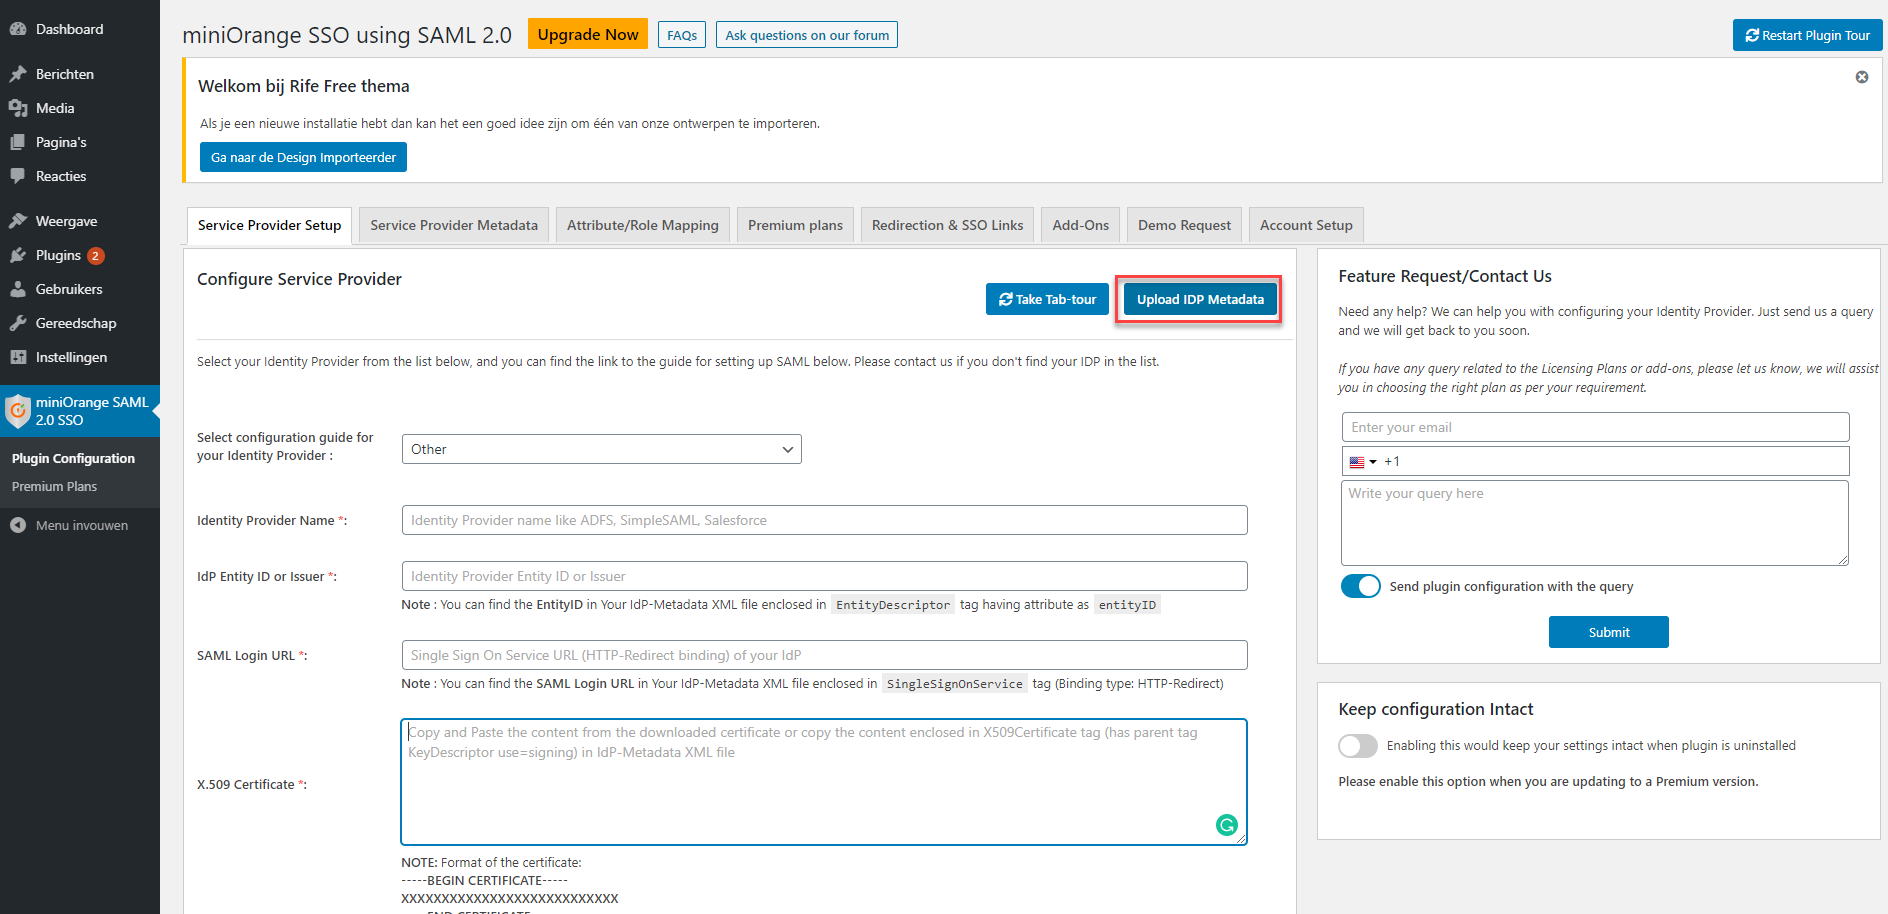Viewport: 1888px width, 914px height.
Task: Open the Media menu item
Action: click(80, 108)
